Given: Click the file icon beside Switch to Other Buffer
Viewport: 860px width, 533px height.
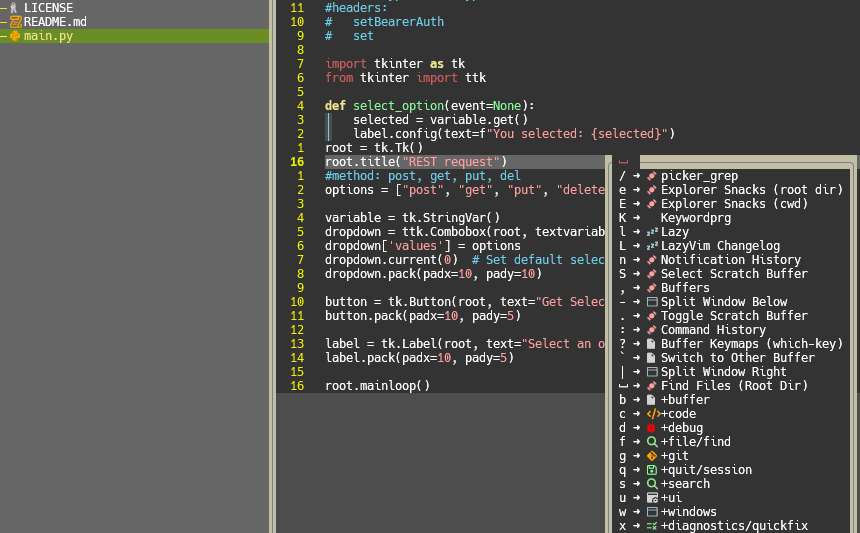Looking at the screenshot, I should [x=651, y=358].
